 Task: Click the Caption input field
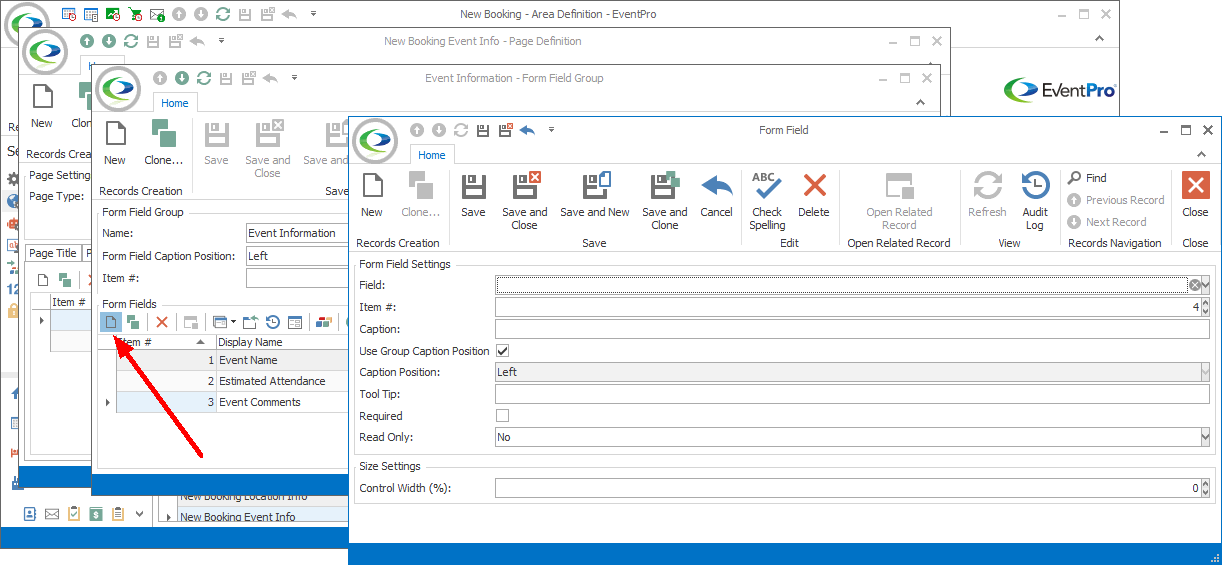852,329
